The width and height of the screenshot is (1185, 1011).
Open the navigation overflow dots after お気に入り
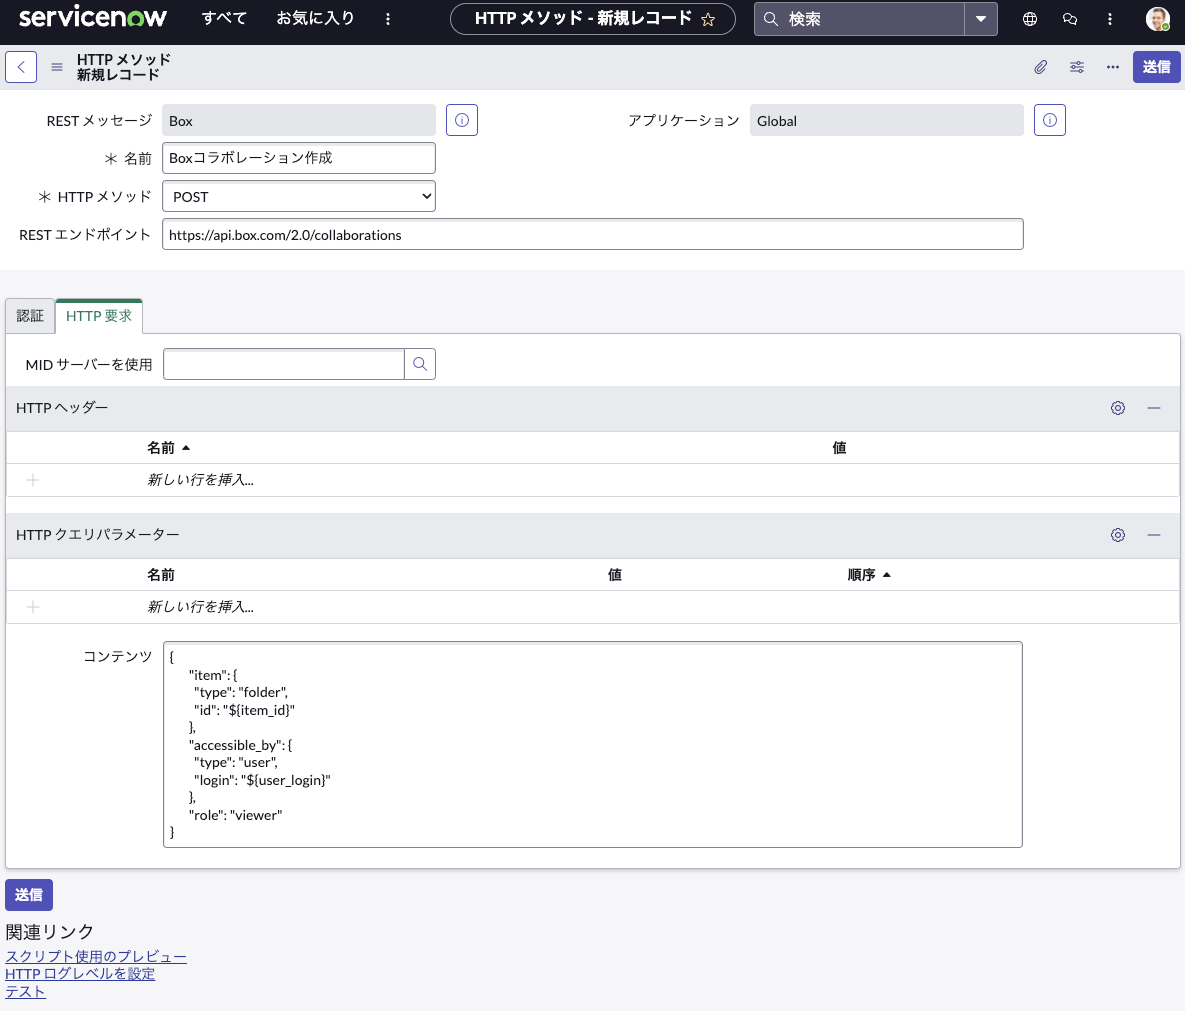click(388, 19)
